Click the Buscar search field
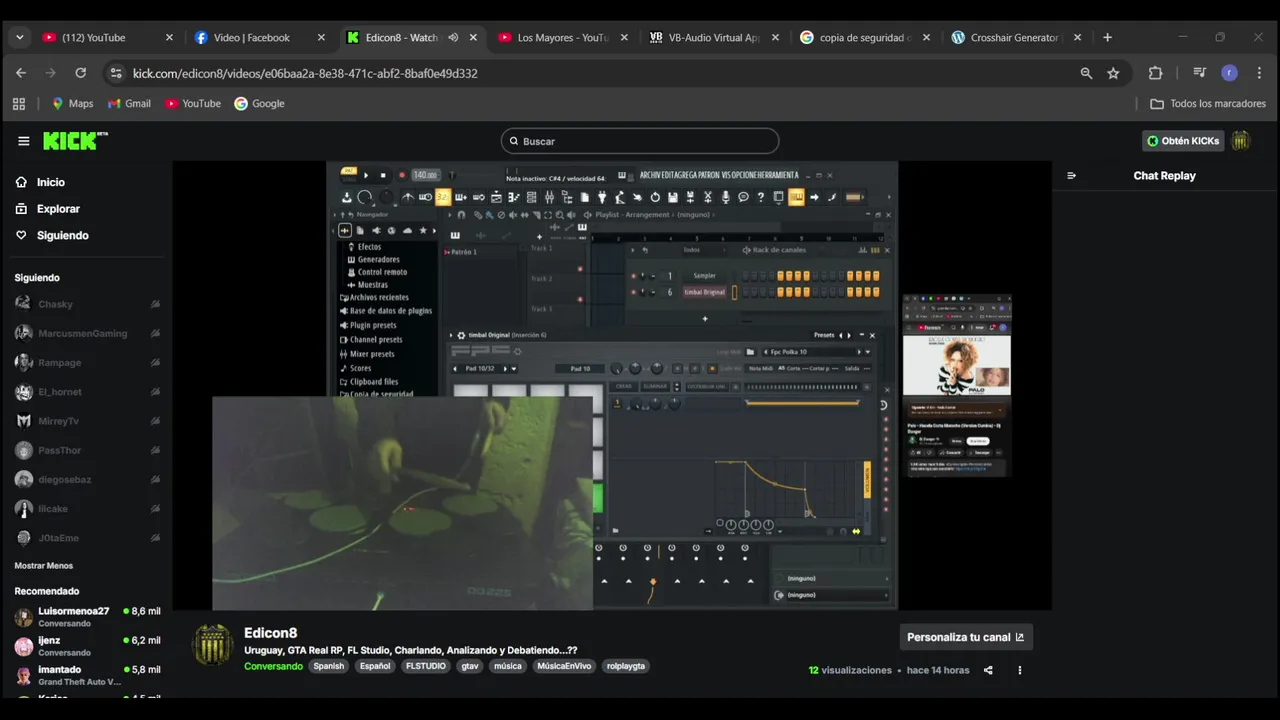 click(640, 141)
